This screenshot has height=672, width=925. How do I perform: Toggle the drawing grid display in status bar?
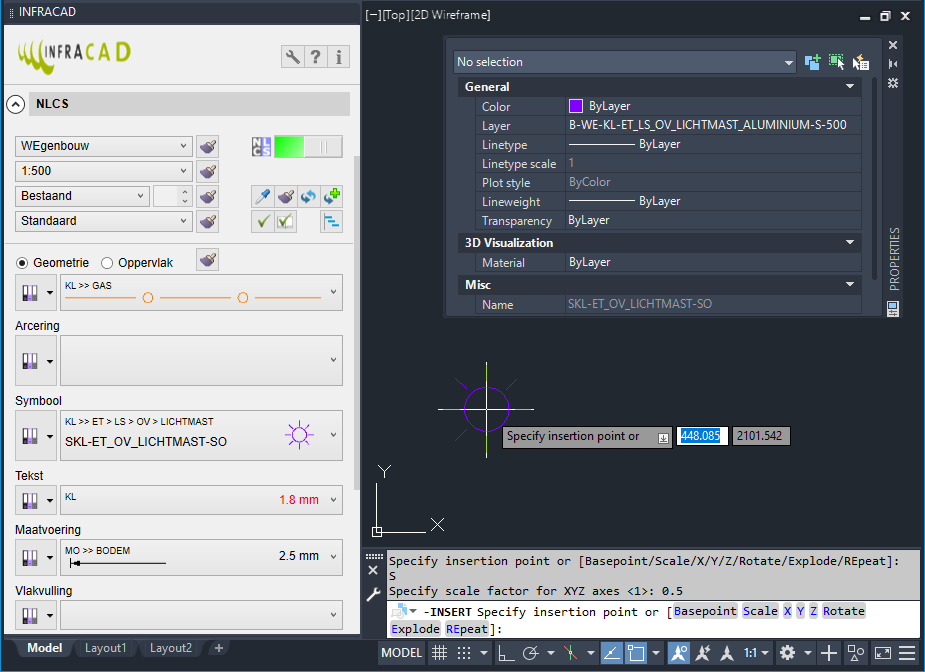439,653
